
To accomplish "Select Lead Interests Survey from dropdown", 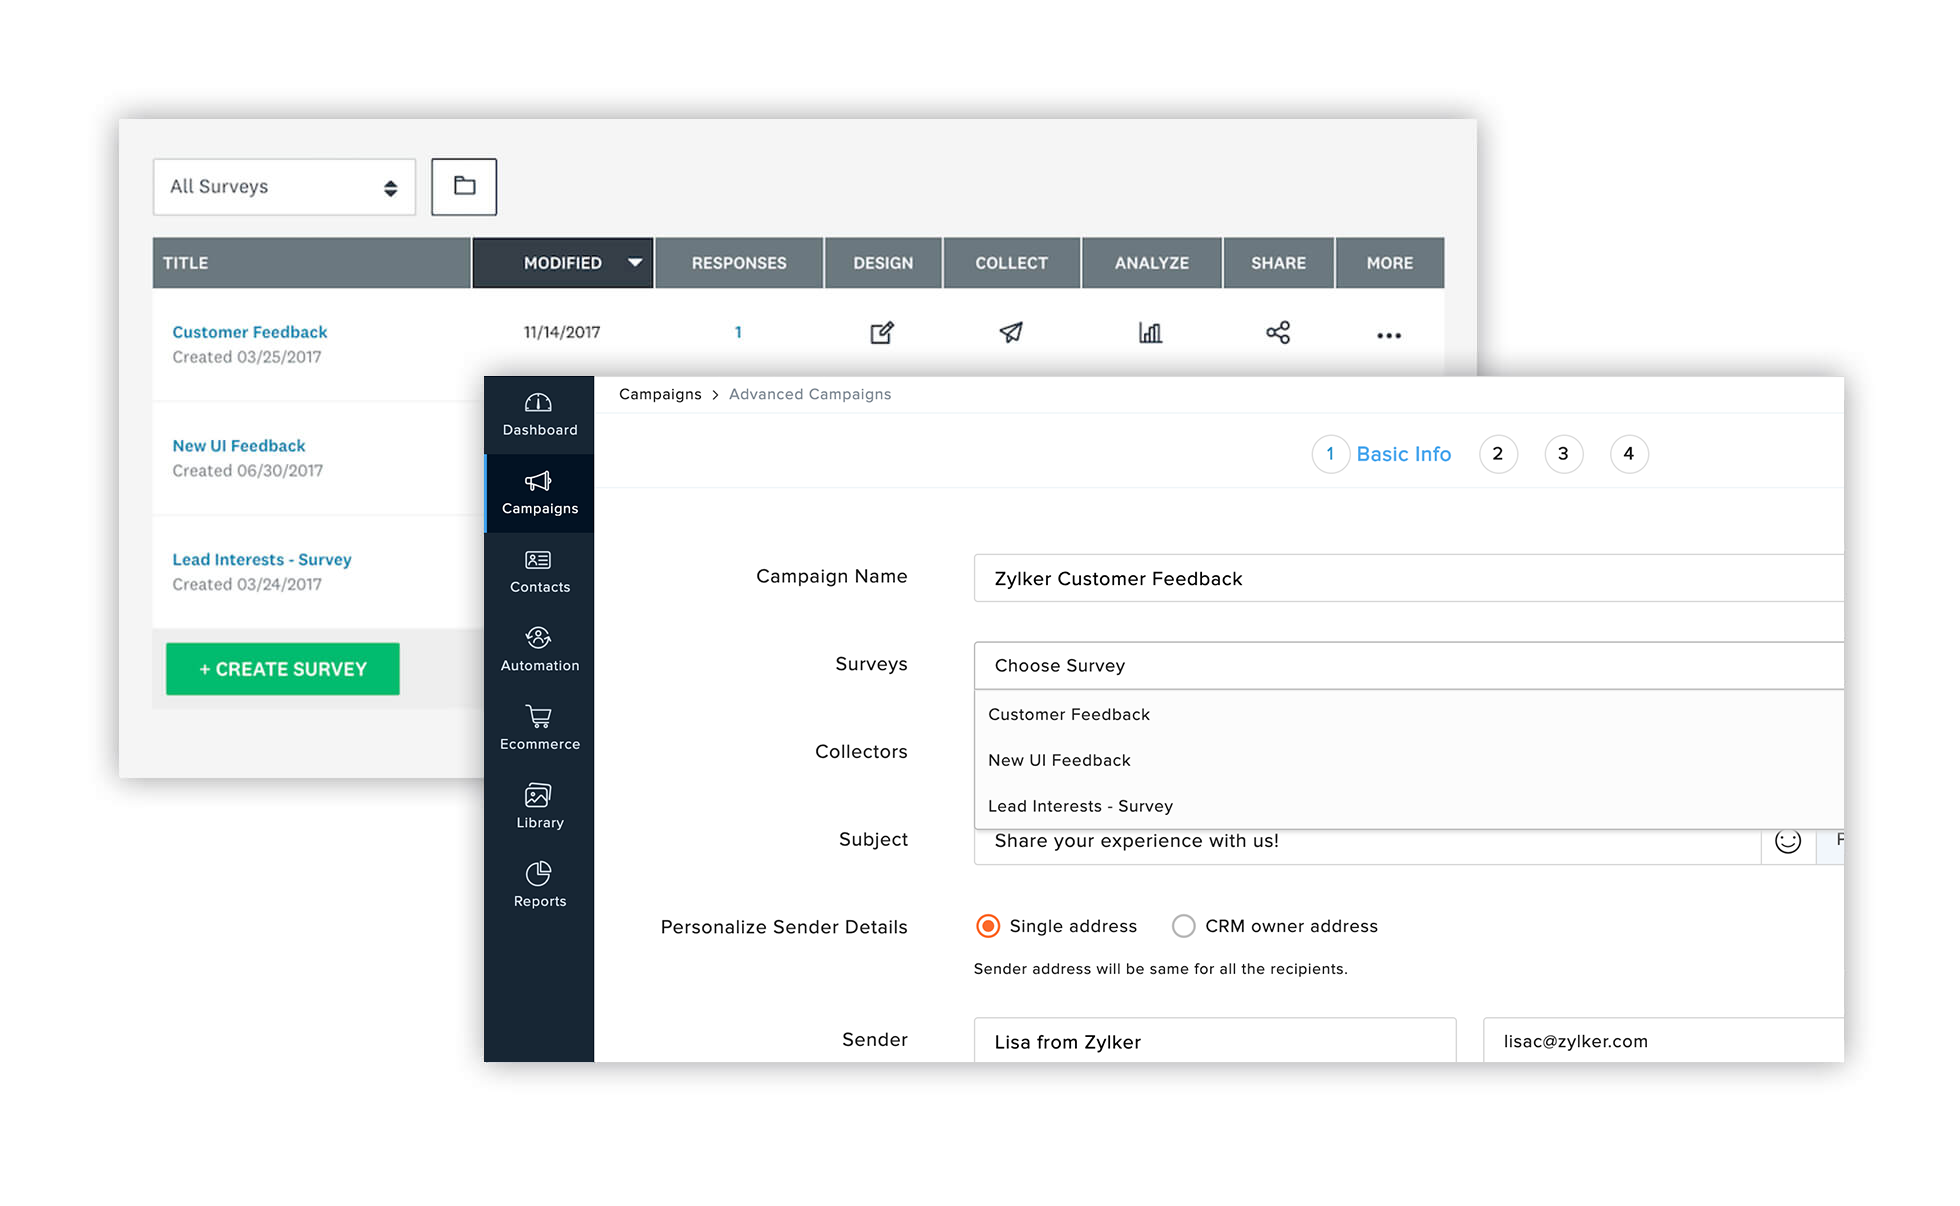I will pyautogui.click(x=1079, y=805).
